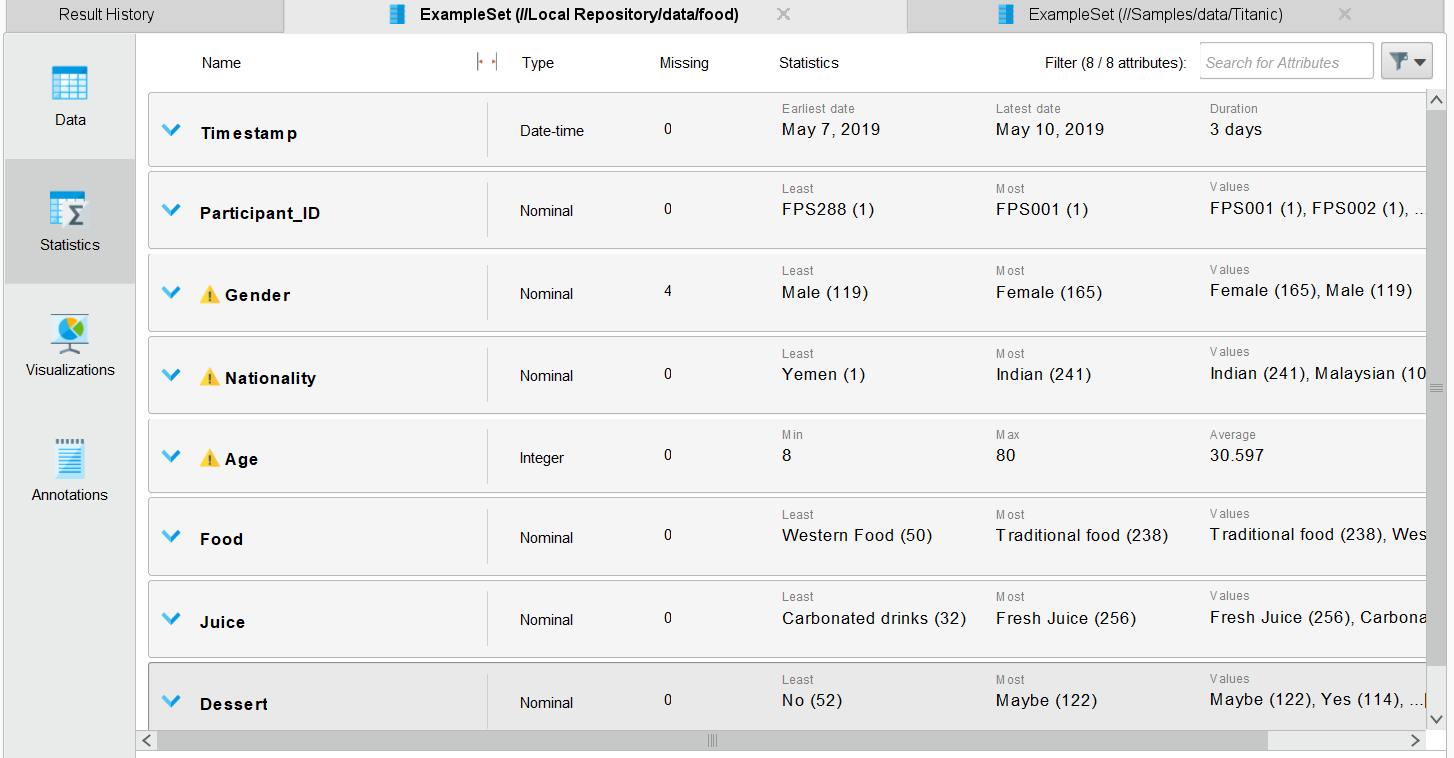The image size is (1454, 758).
Task: Expand the Food attribute row
Action: pos(171,537)
